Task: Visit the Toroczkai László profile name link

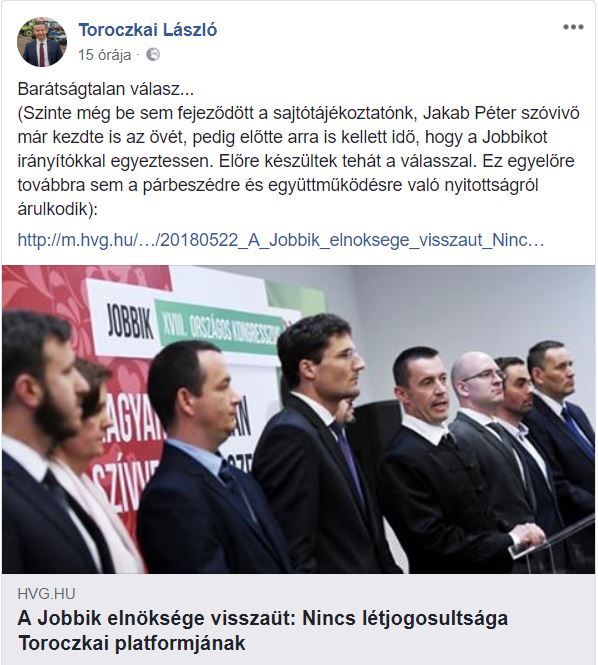Action: coord(148,30)
